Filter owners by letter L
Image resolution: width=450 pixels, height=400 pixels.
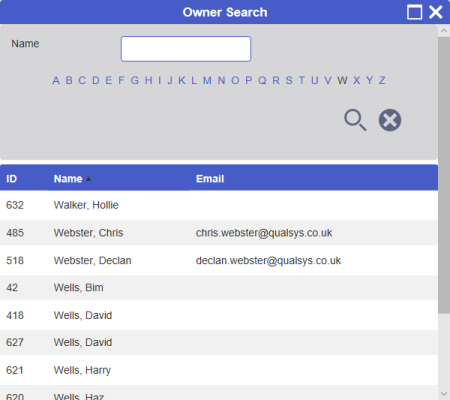194,80
